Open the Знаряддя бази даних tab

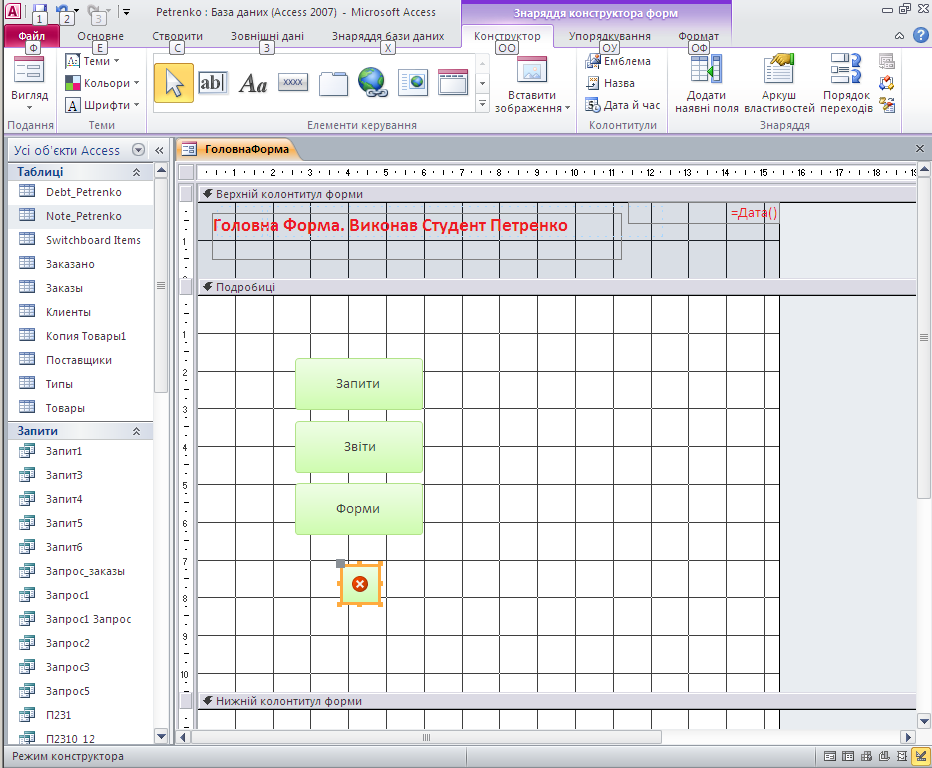click(388, 36)
